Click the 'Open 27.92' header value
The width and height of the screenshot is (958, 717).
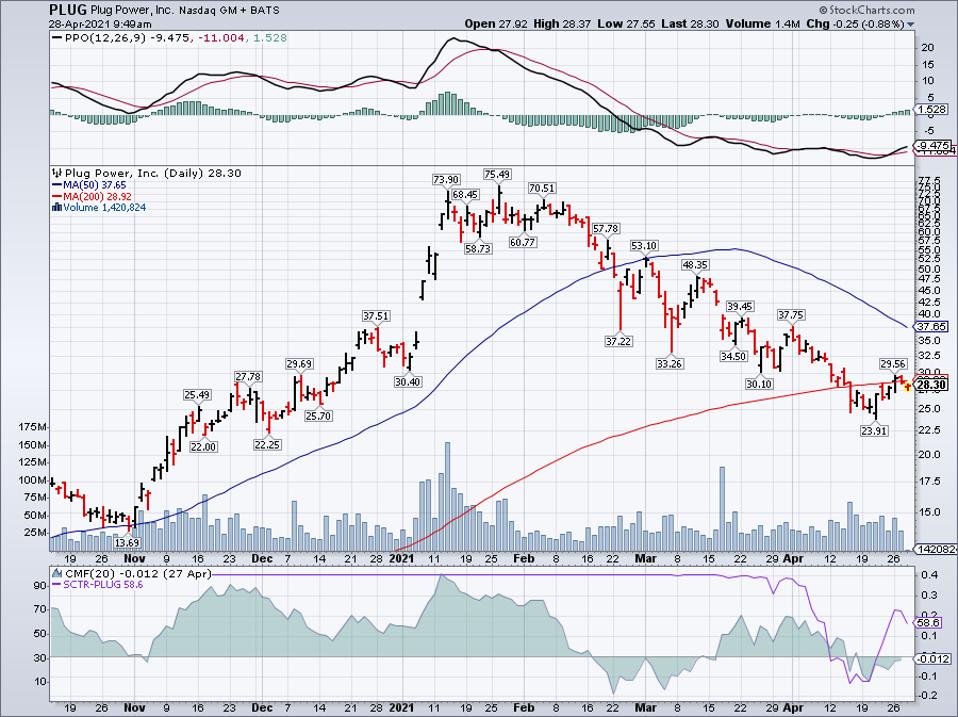click(x=496, y=24)
